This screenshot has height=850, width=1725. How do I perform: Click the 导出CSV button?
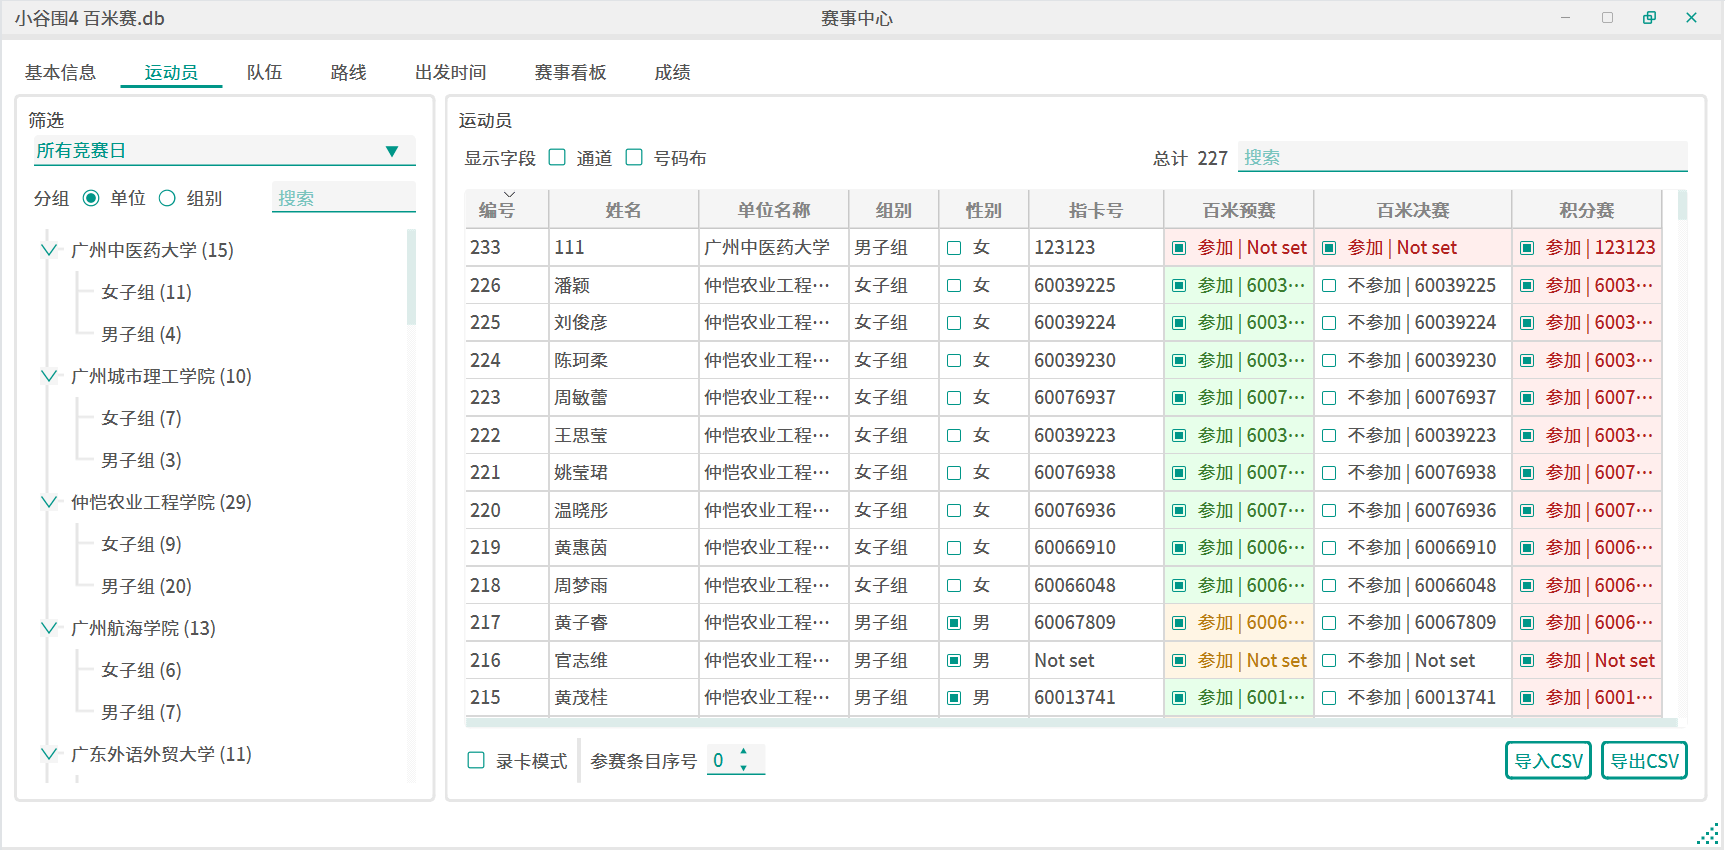point(1643,761)
